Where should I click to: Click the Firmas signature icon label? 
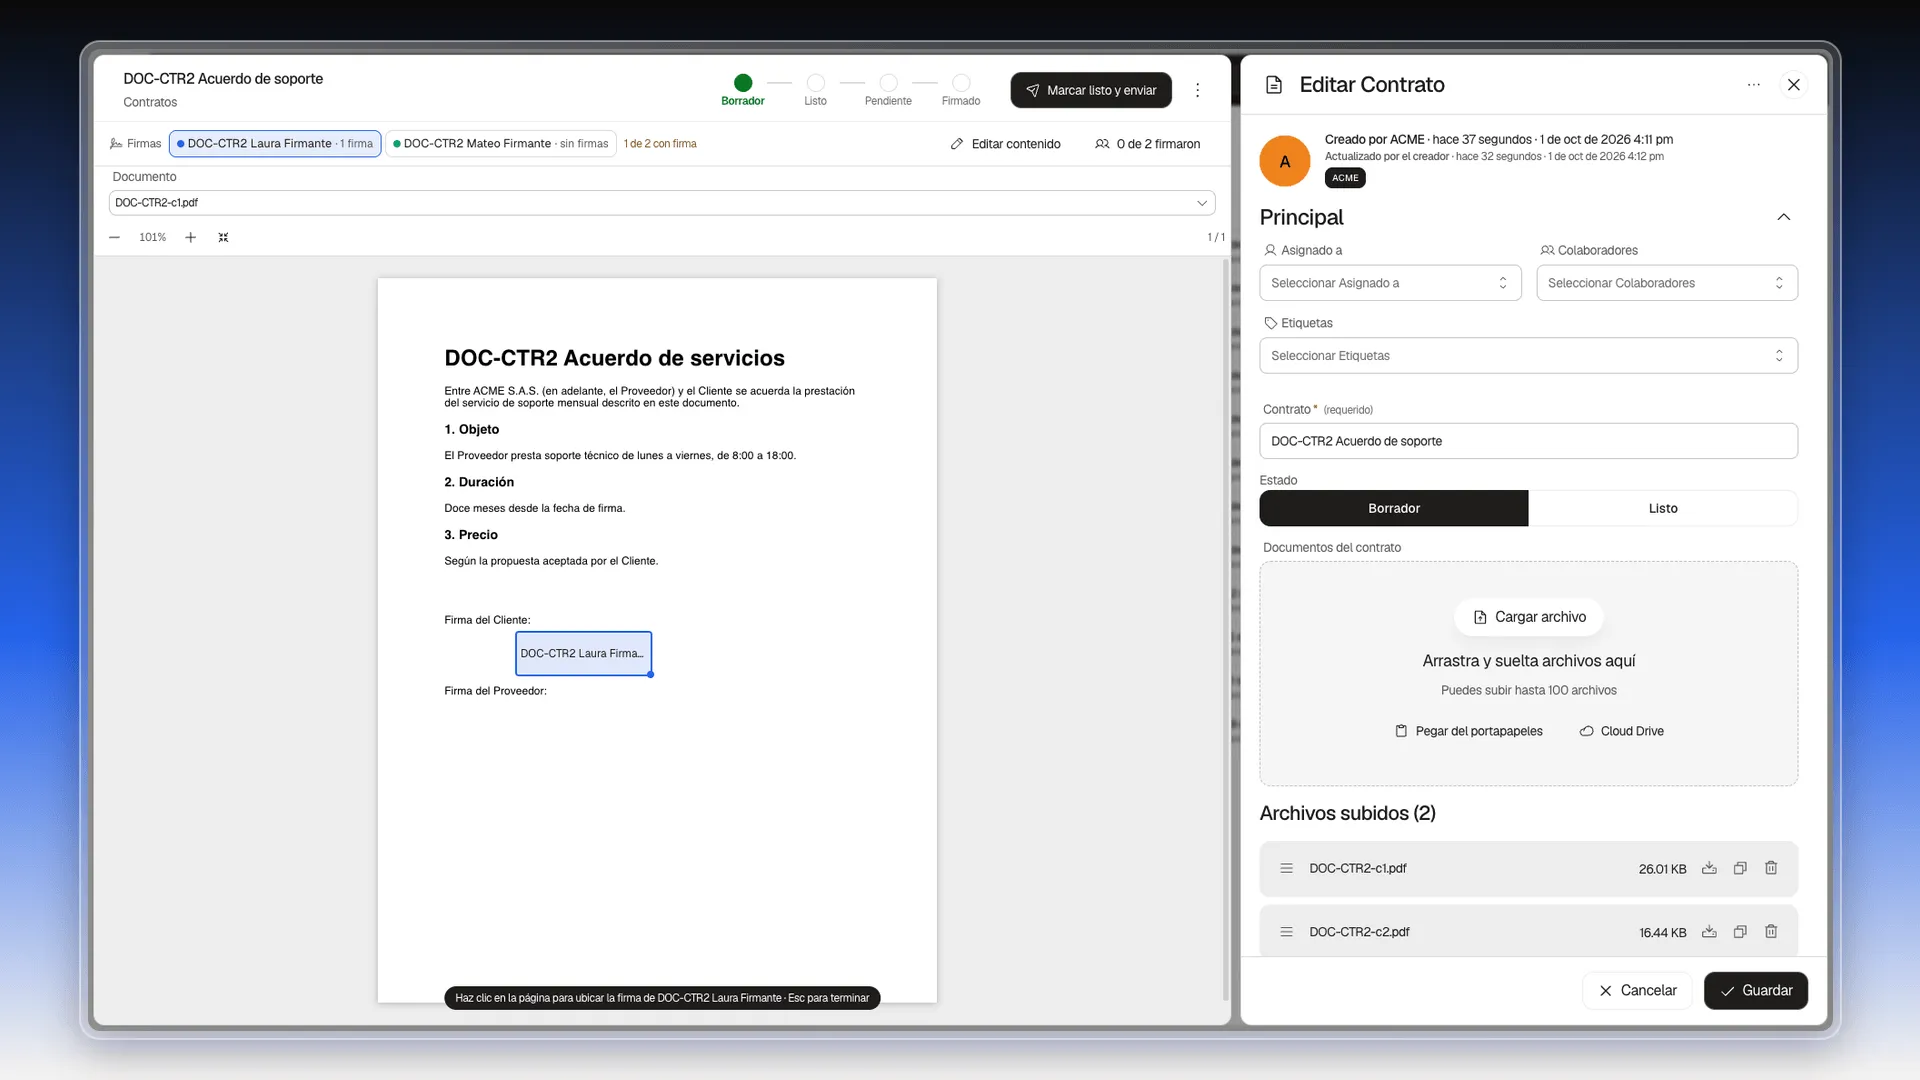click(136, 144)
